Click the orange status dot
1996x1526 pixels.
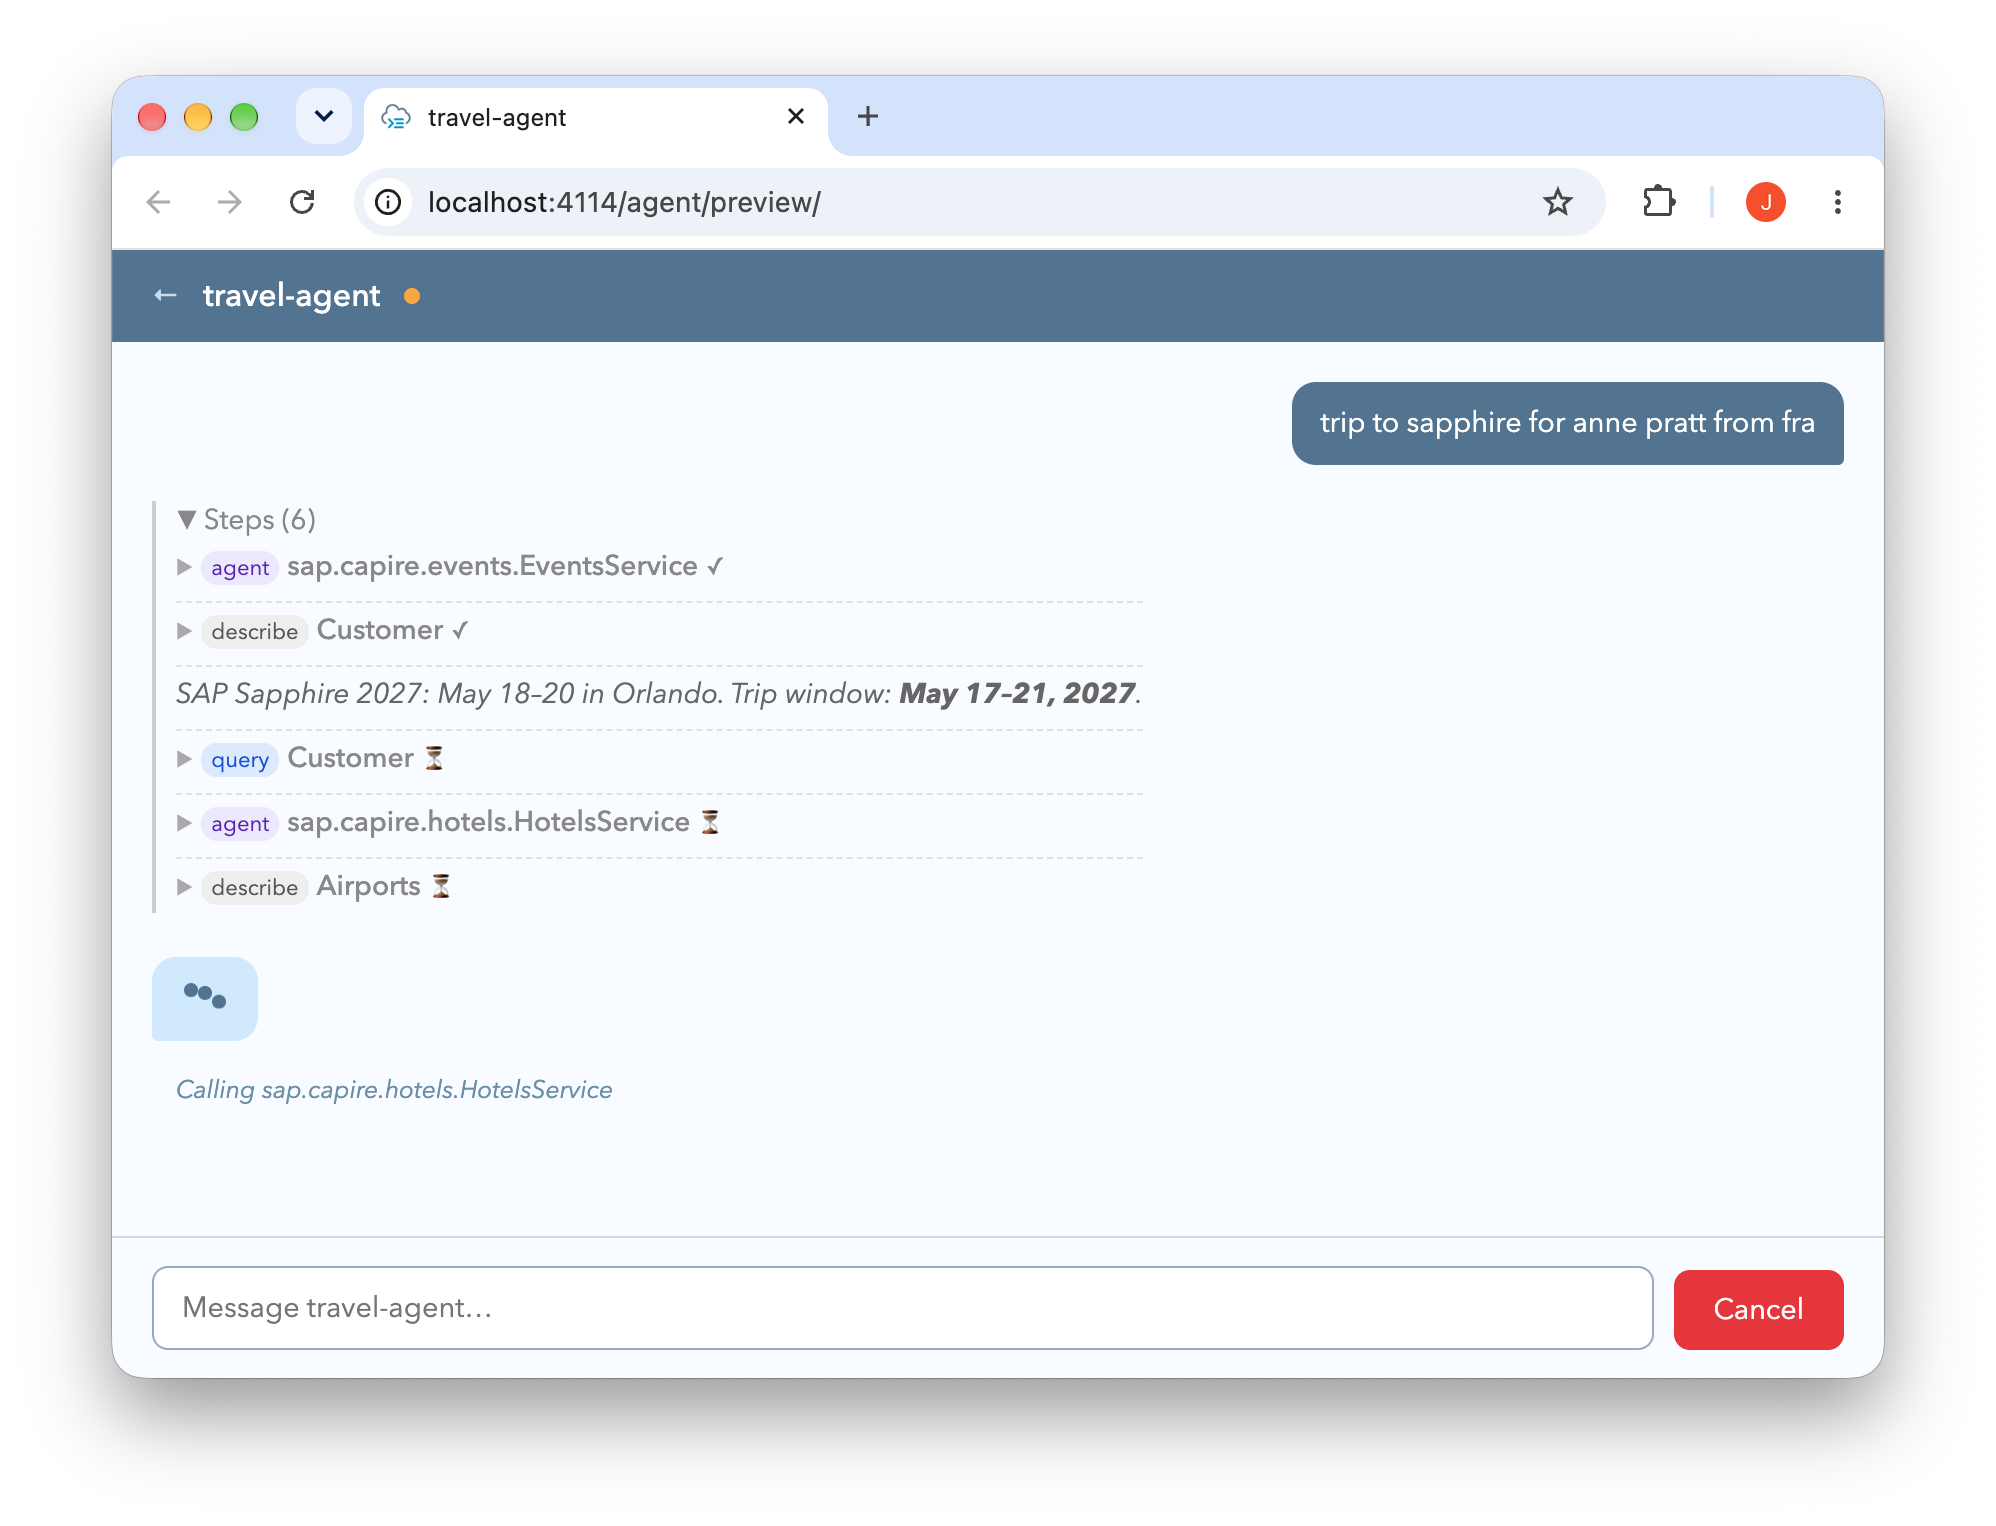coord(412,296)
